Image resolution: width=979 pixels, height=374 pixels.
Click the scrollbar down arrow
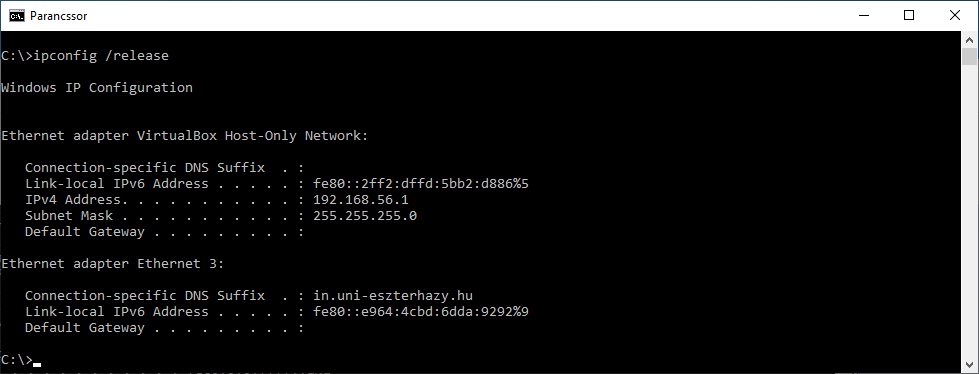pos(969,363)
